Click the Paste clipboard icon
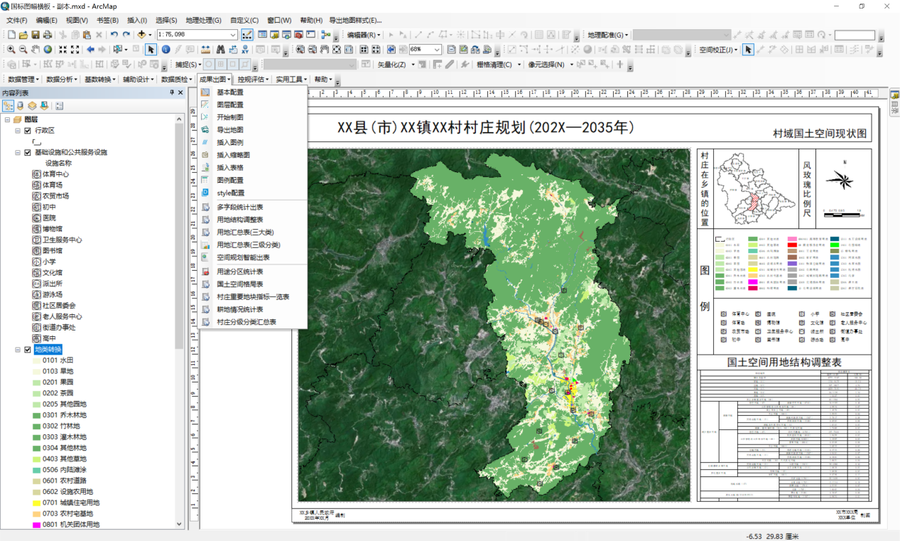Viewport: 900px width, 541px height. click(x=87, y=35)
